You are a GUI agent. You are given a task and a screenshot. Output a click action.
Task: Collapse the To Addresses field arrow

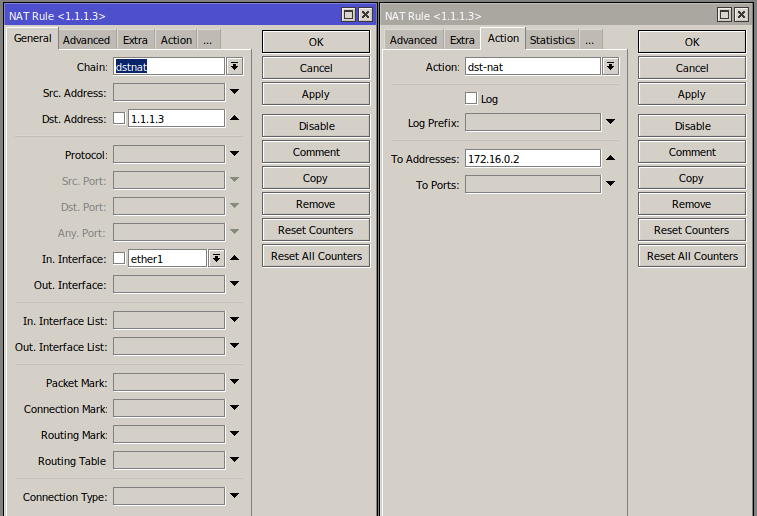[611, 158]
